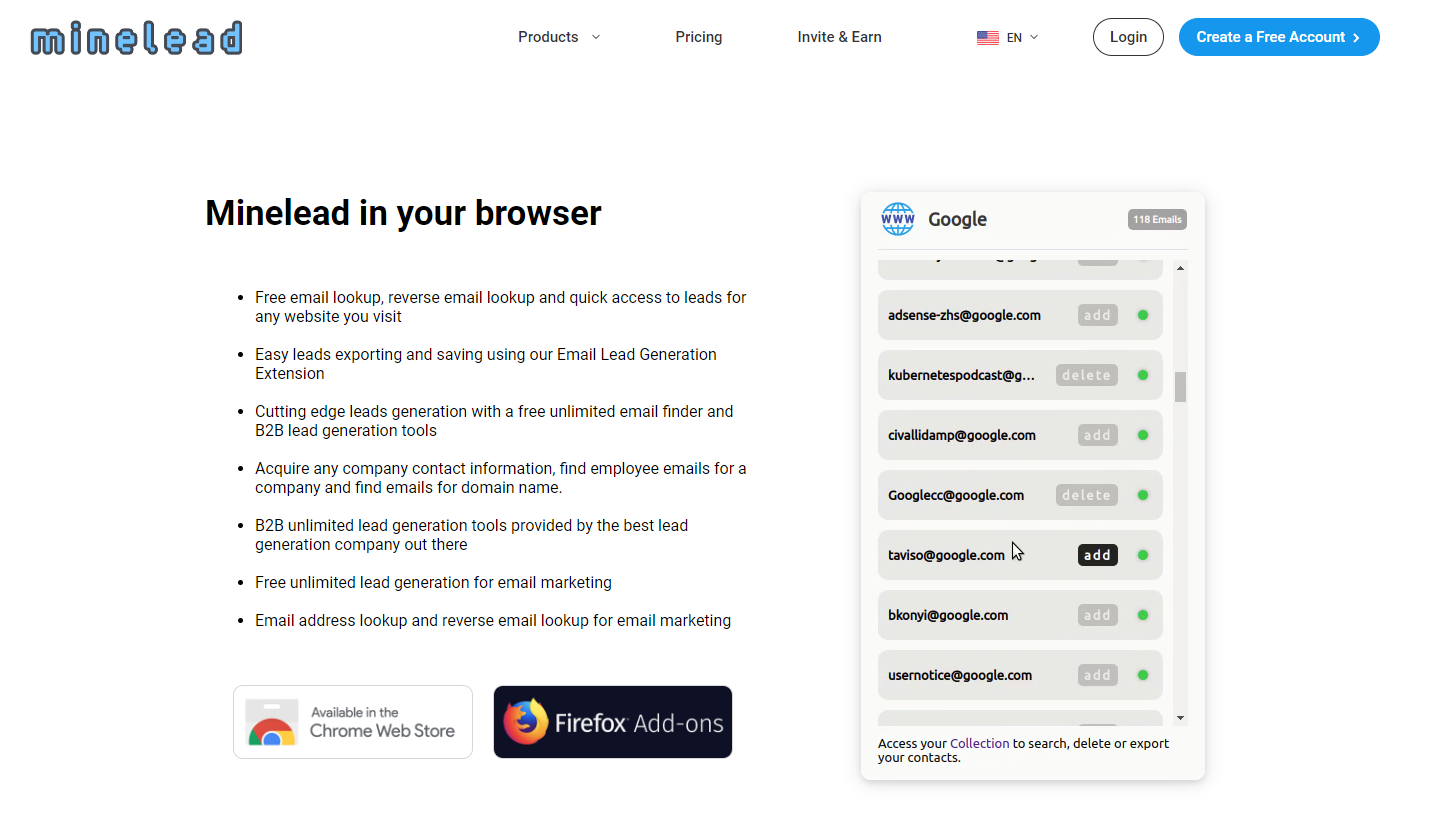This screenshot has height=829, width=1433.
Task: Click green status dot for kubernetespodcast email
Action: point(1143,375)
